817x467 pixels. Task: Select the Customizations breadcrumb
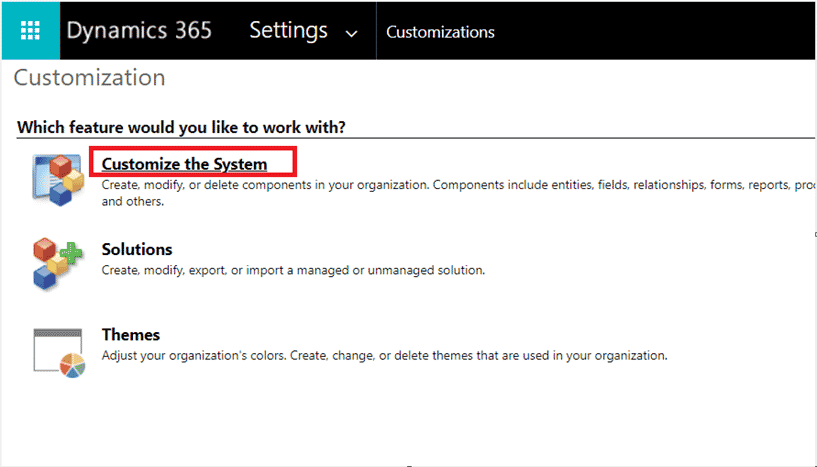[440, 32]
